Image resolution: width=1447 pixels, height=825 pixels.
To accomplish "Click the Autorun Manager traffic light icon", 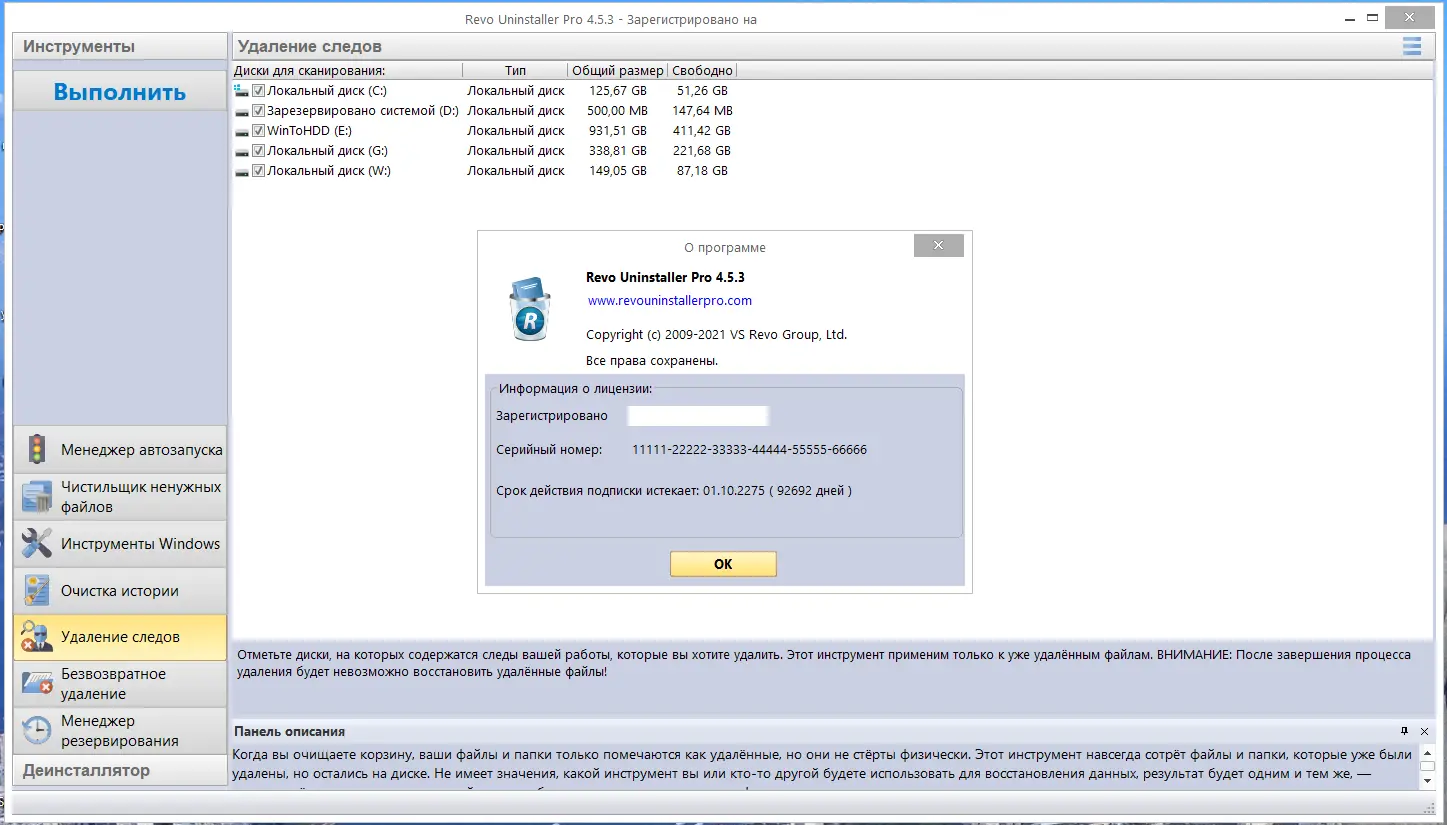I will tap(37, 450).
